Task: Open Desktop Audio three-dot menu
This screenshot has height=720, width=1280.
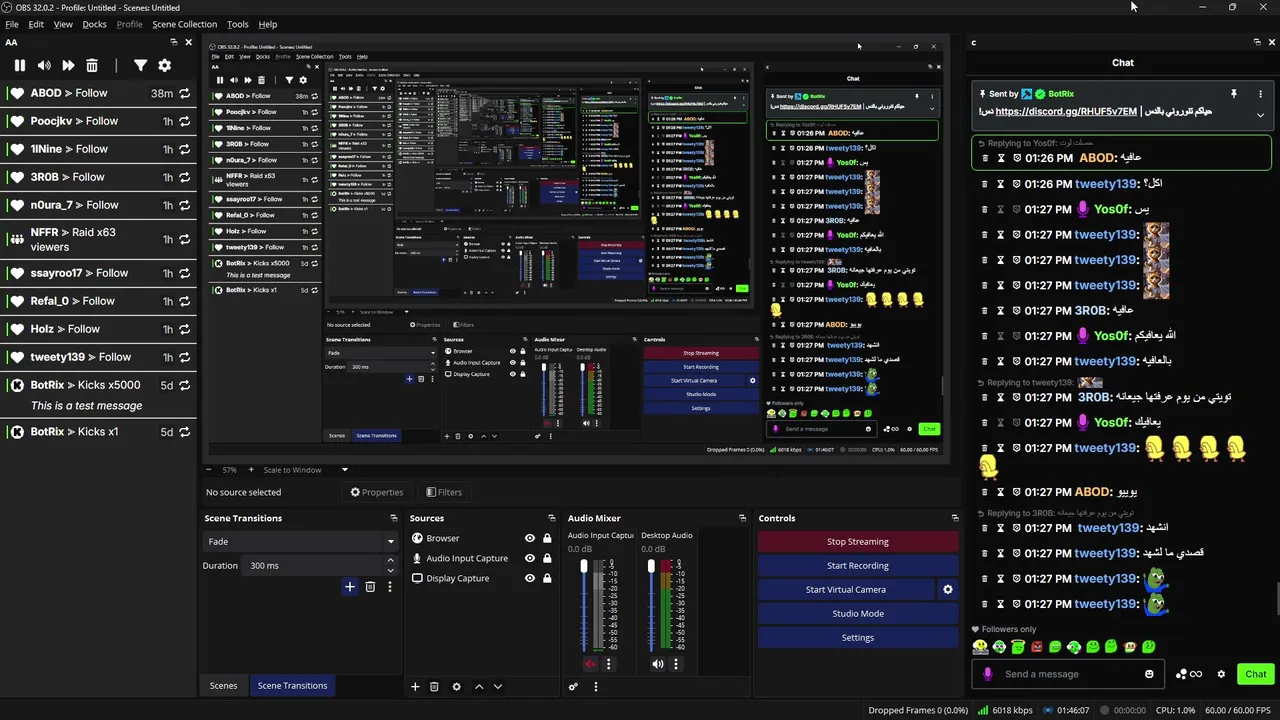Action: (x=676, y=664)
